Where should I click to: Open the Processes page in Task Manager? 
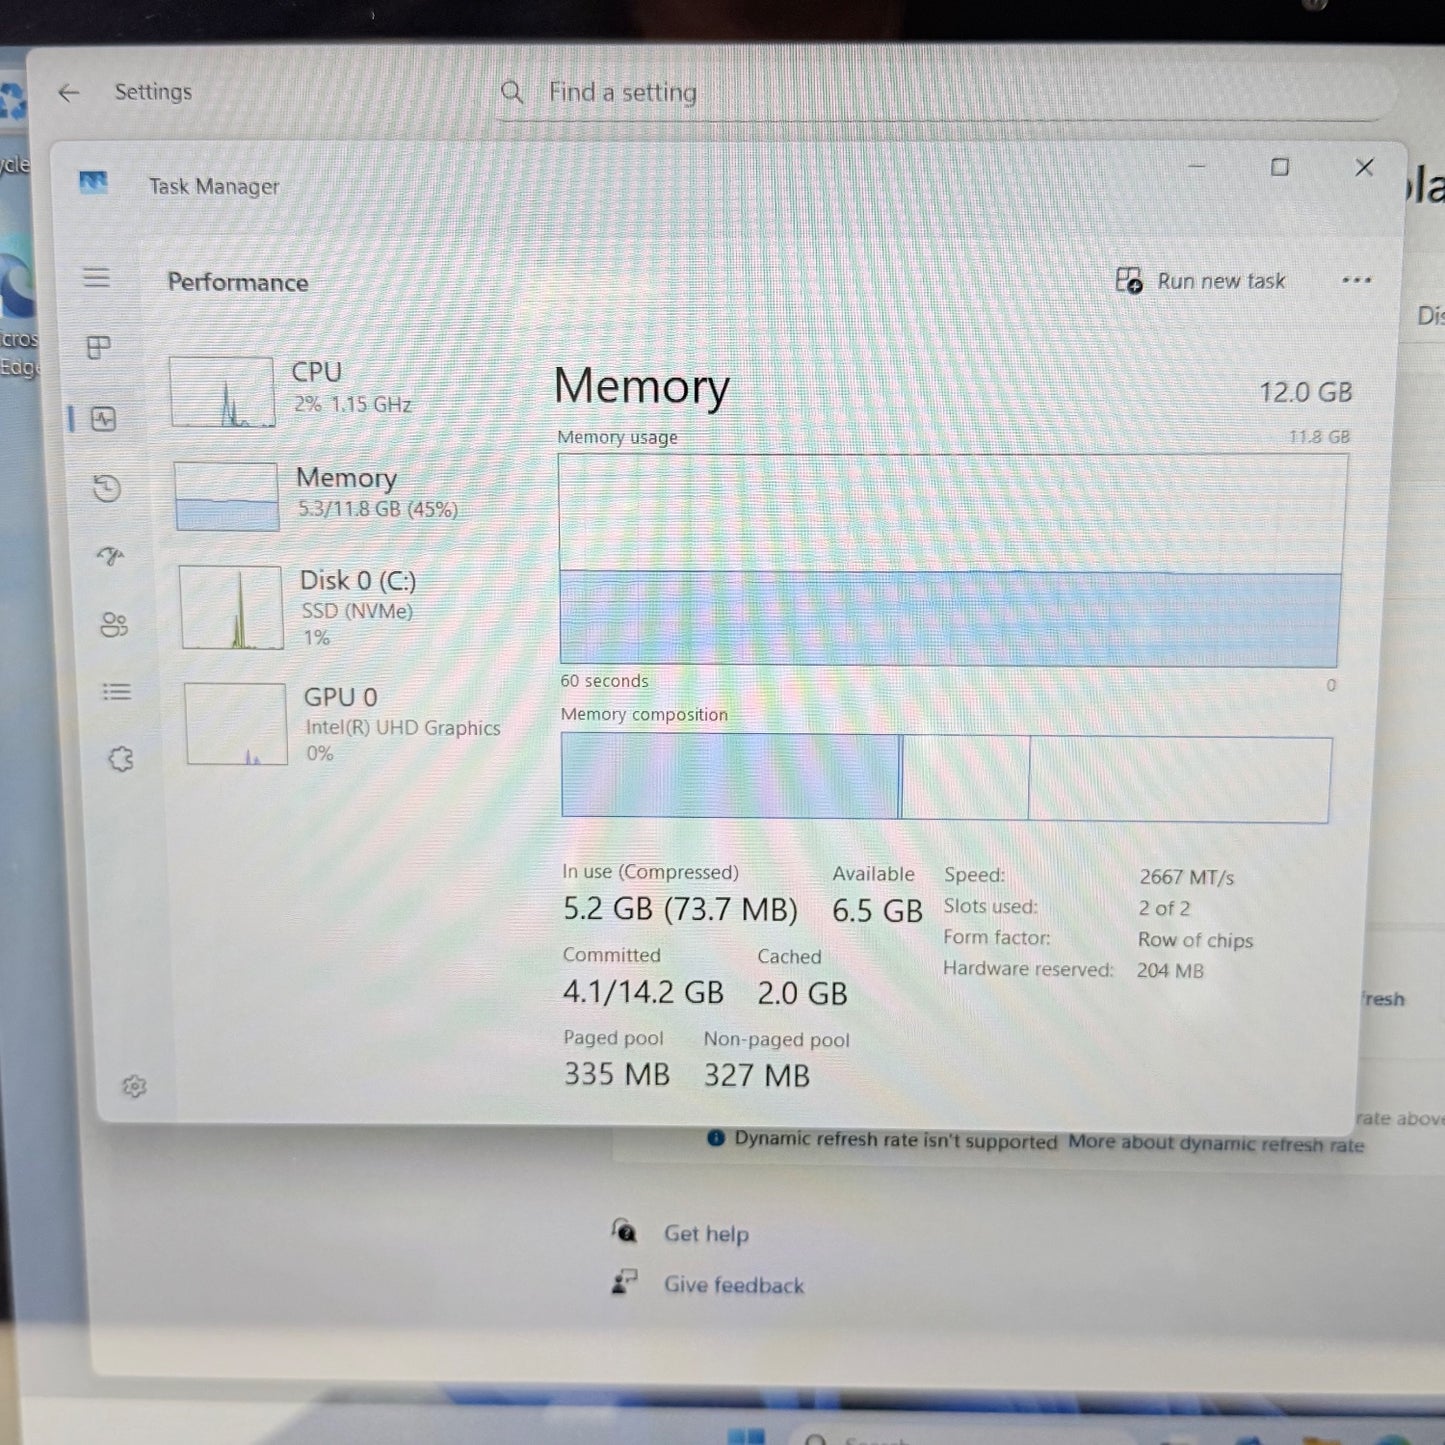pos(97,348)
